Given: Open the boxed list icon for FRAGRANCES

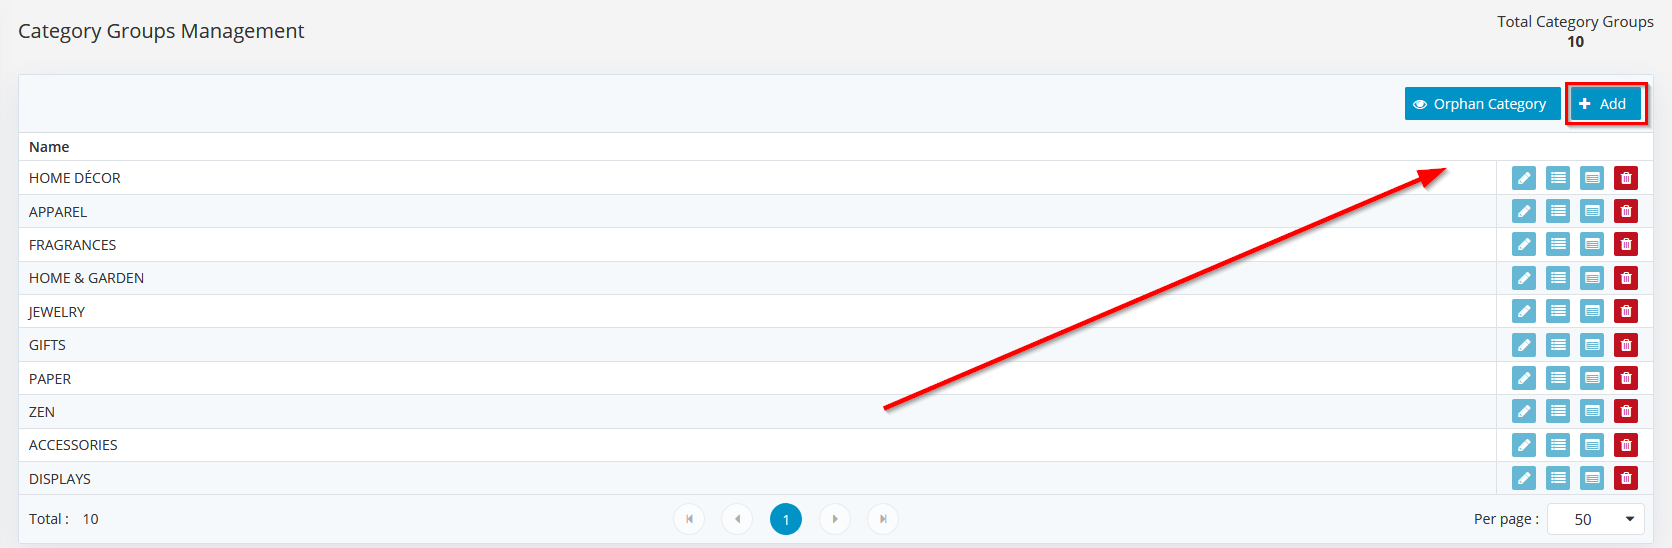Looking at the screenshot, I should (x=1592, y=244).
